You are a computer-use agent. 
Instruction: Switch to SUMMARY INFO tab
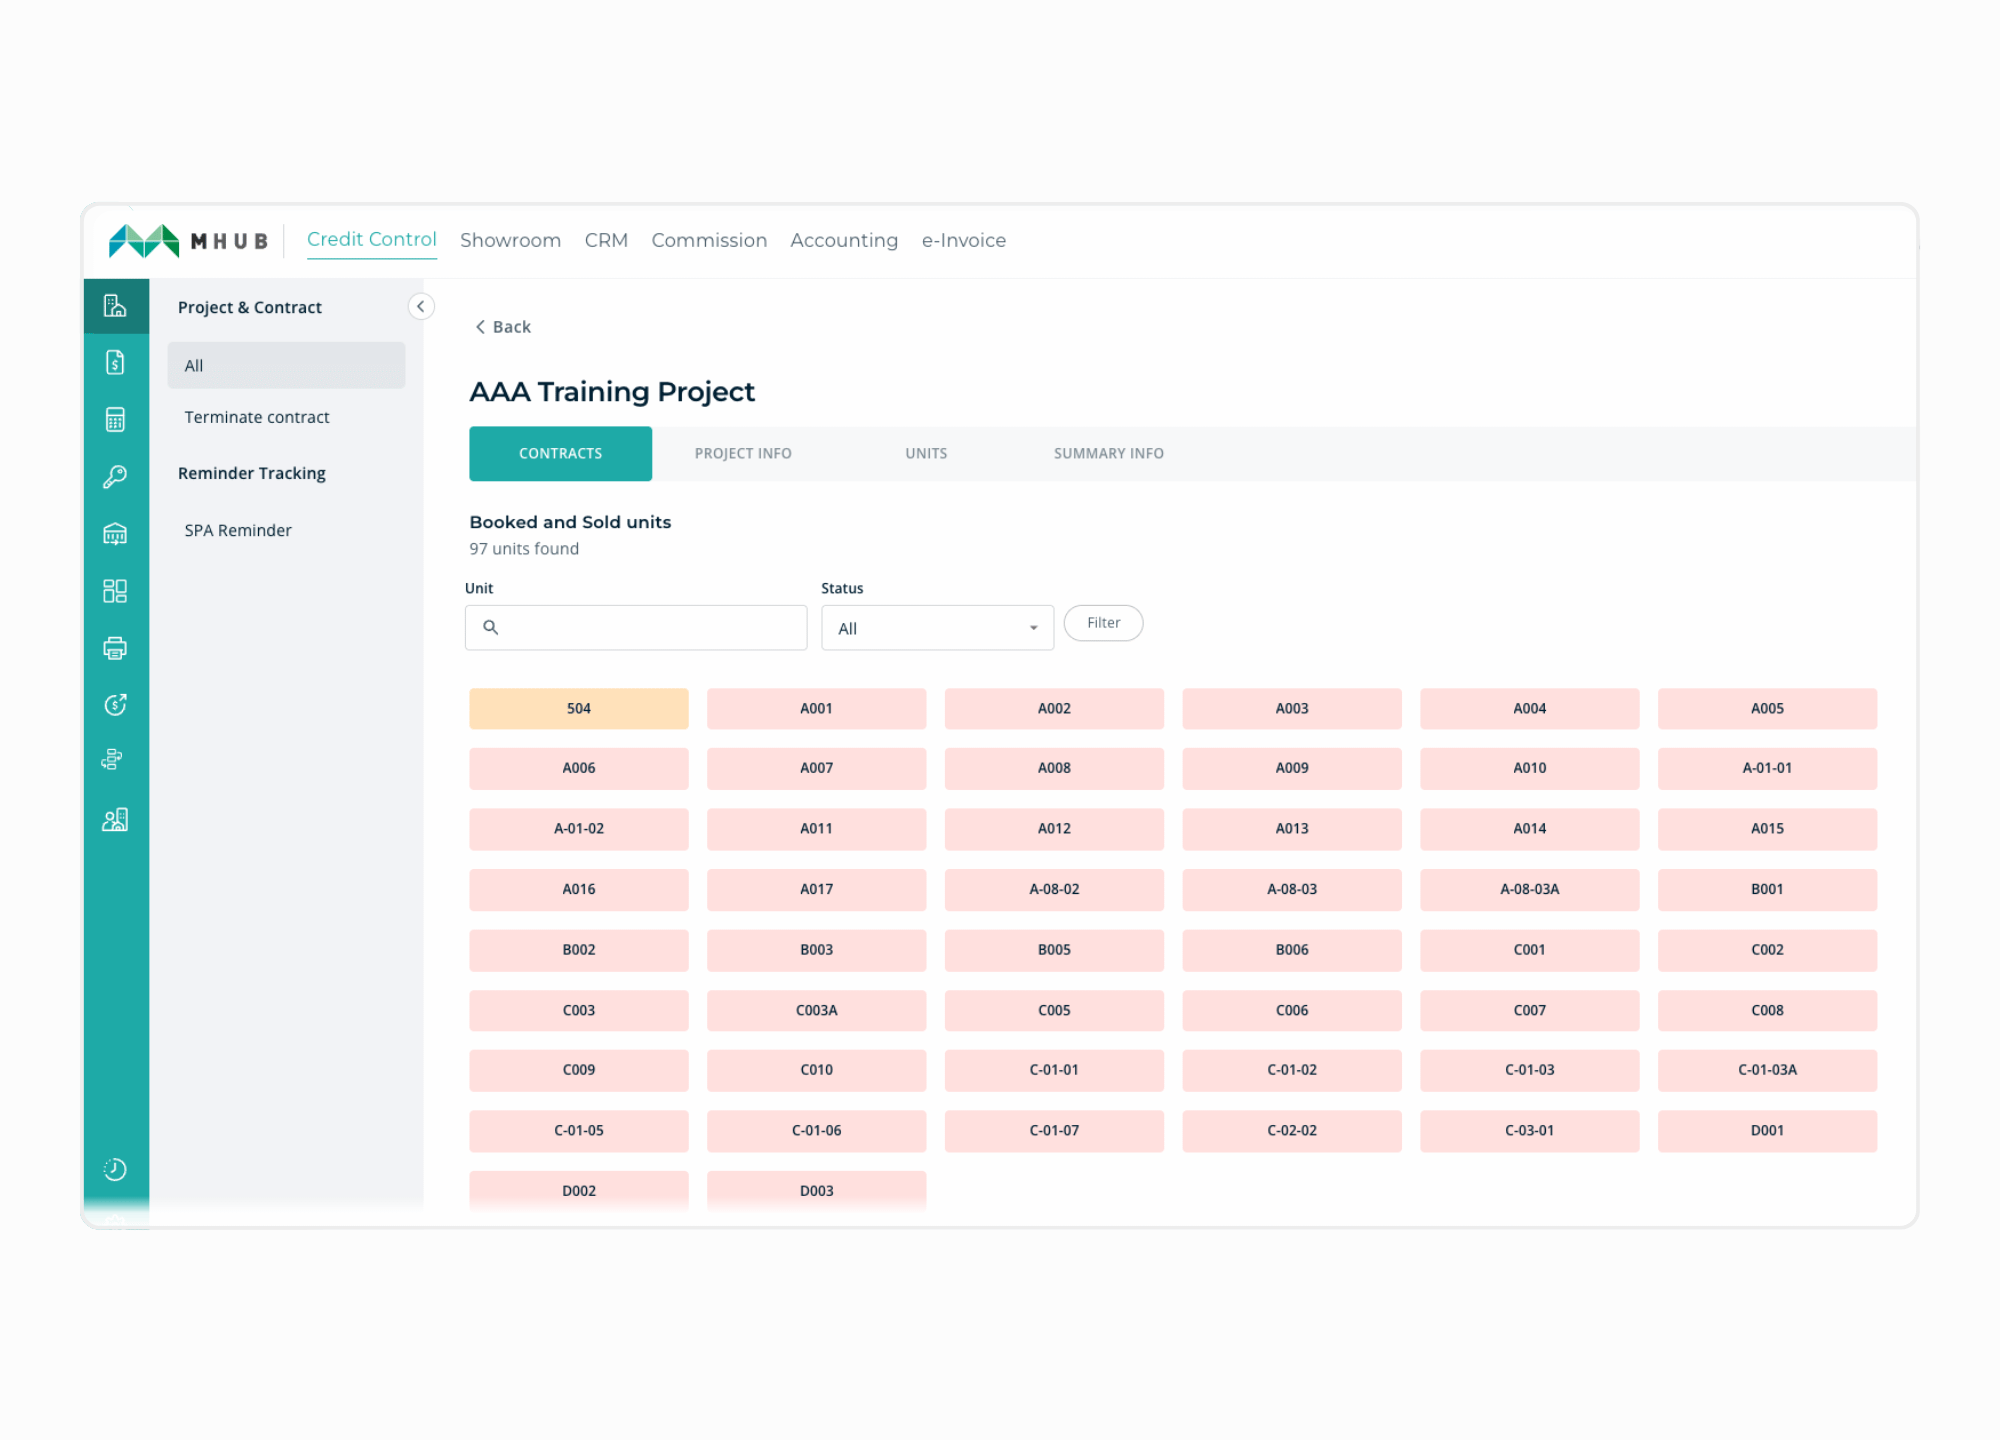[x=1108, y=453]
